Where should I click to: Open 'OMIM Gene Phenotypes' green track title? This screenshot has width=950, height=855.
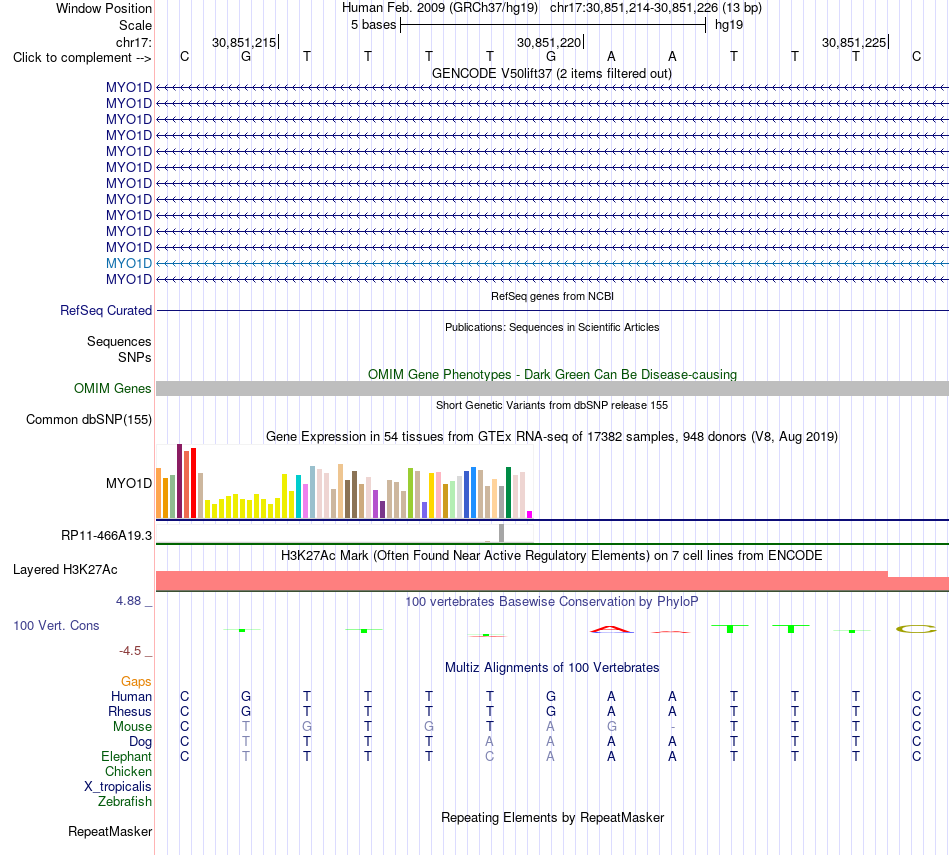552,374
